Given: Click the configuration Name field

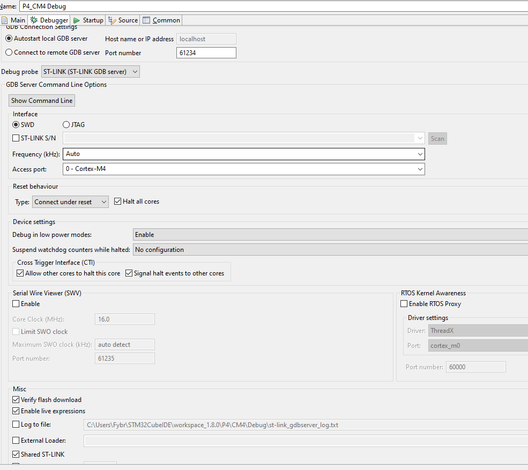Looking at the screenshot, I should [x=273, y=6].
